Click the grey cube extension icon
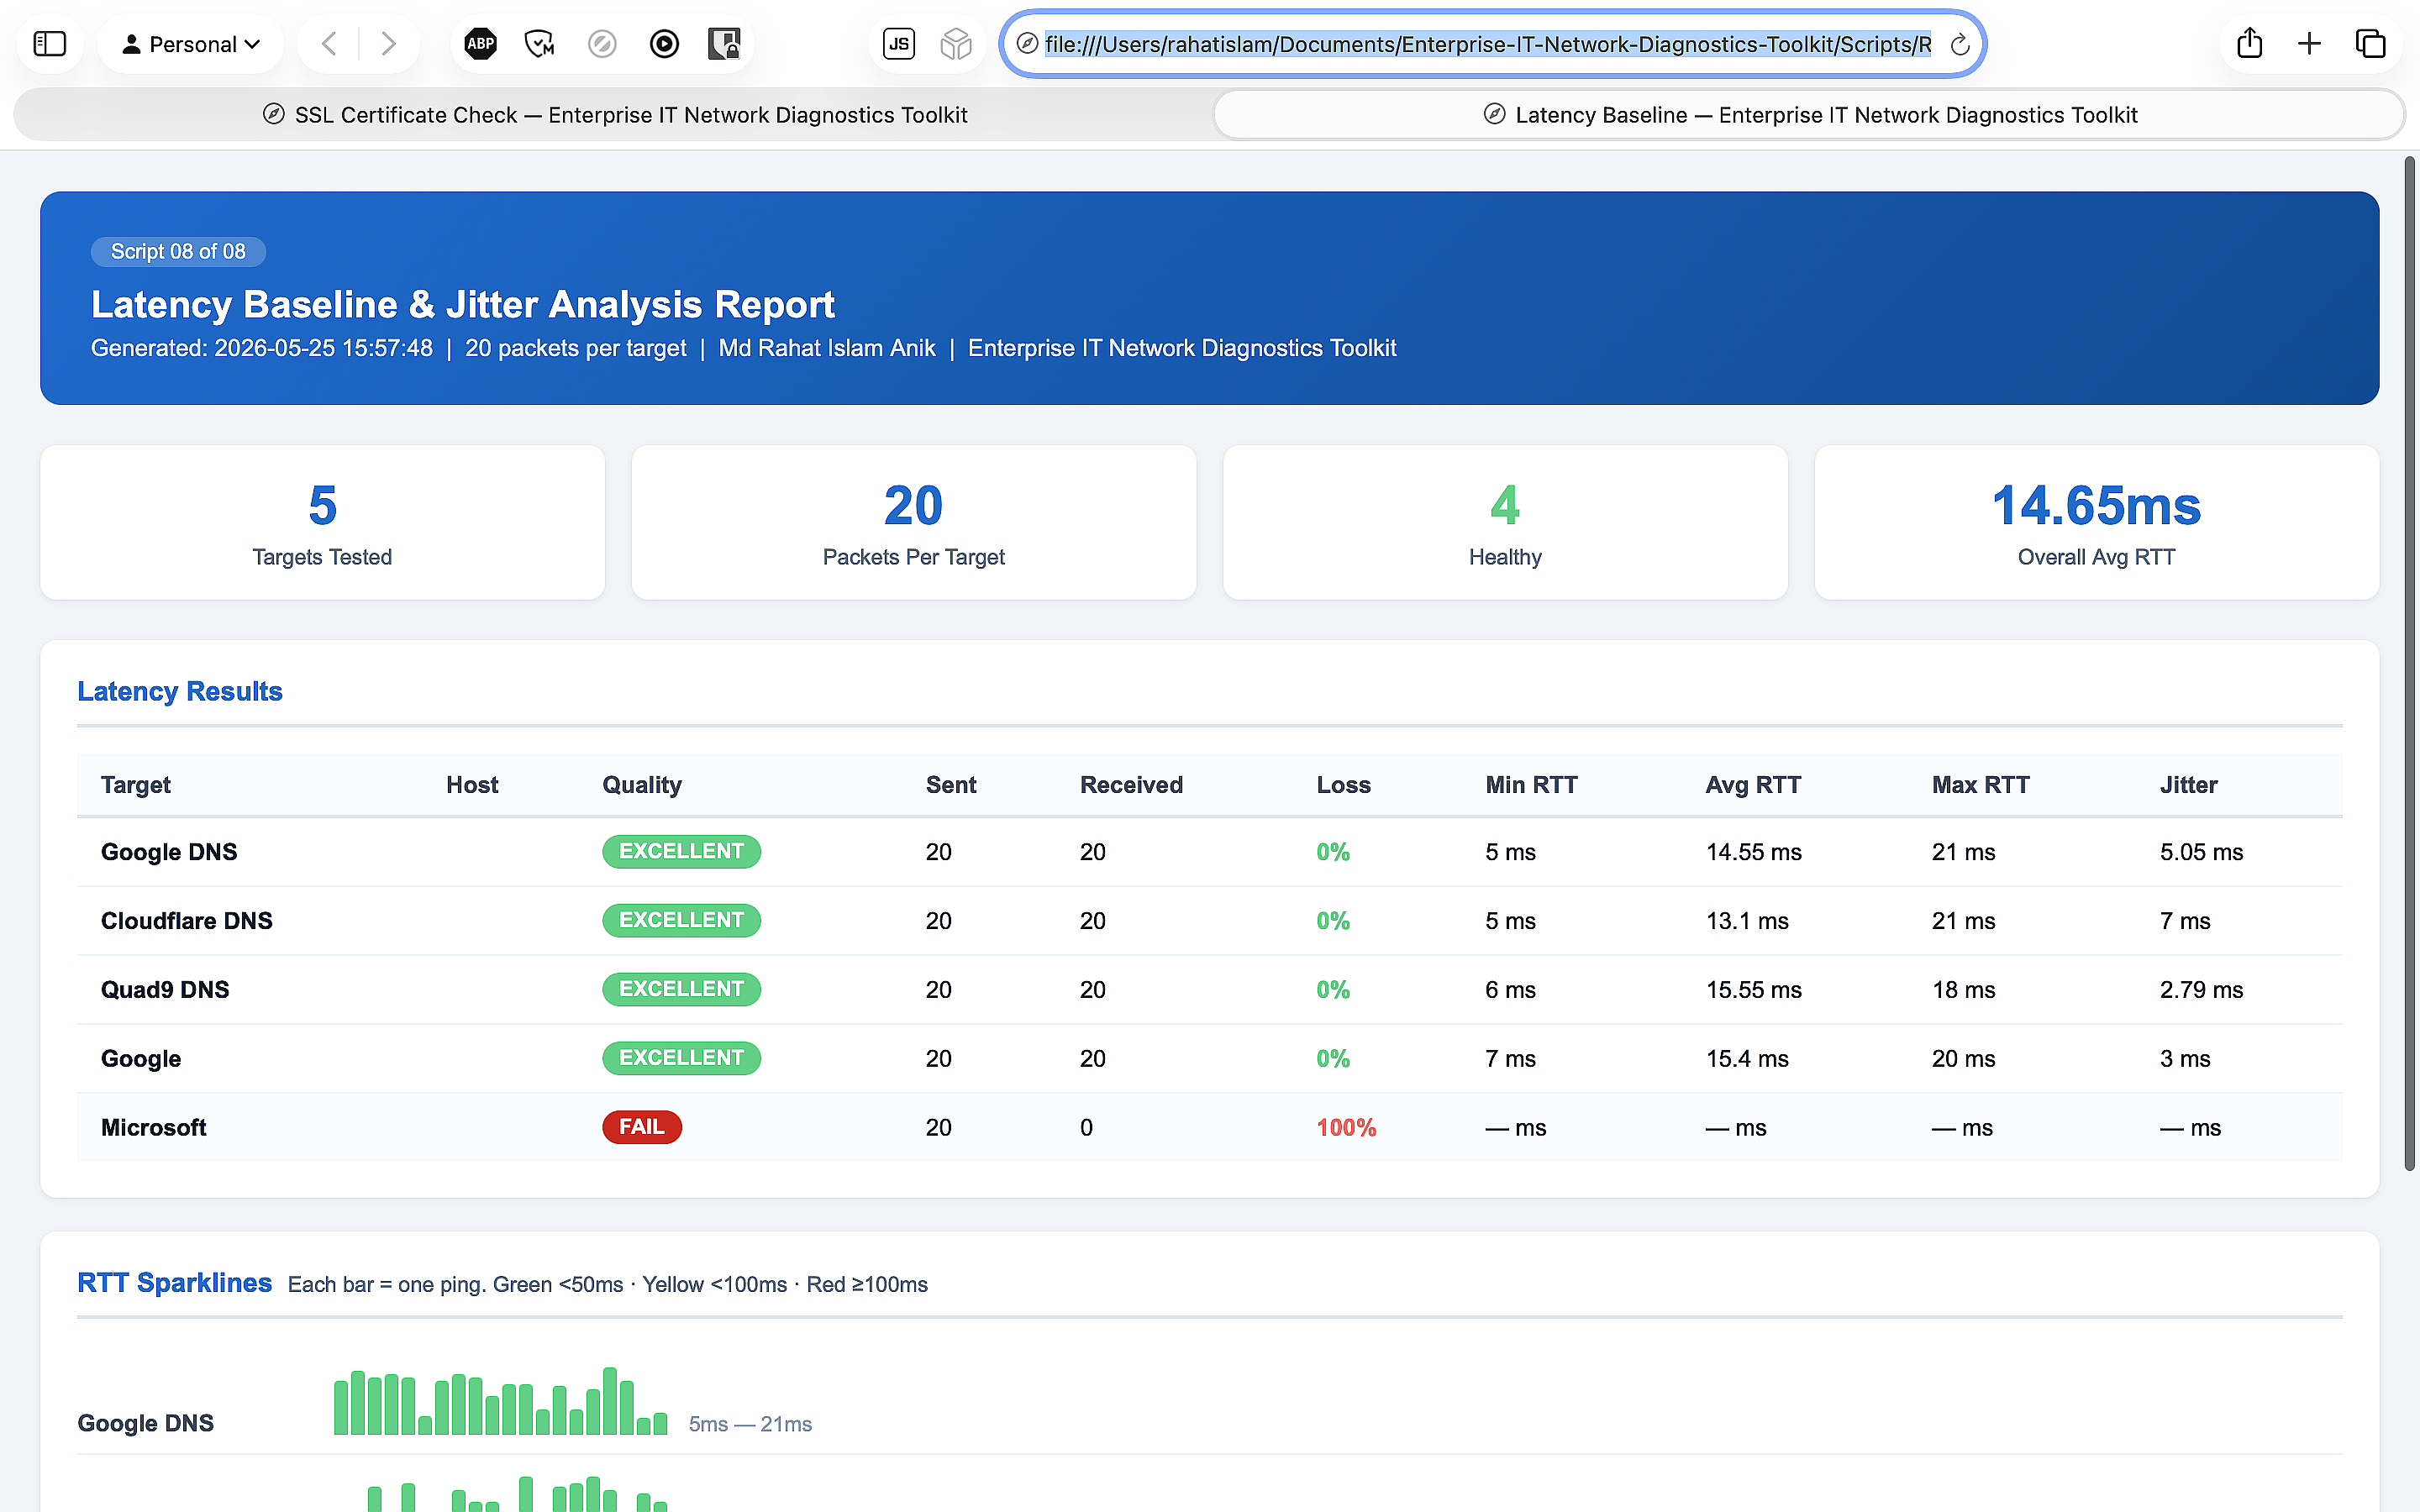 pos(956,44)
